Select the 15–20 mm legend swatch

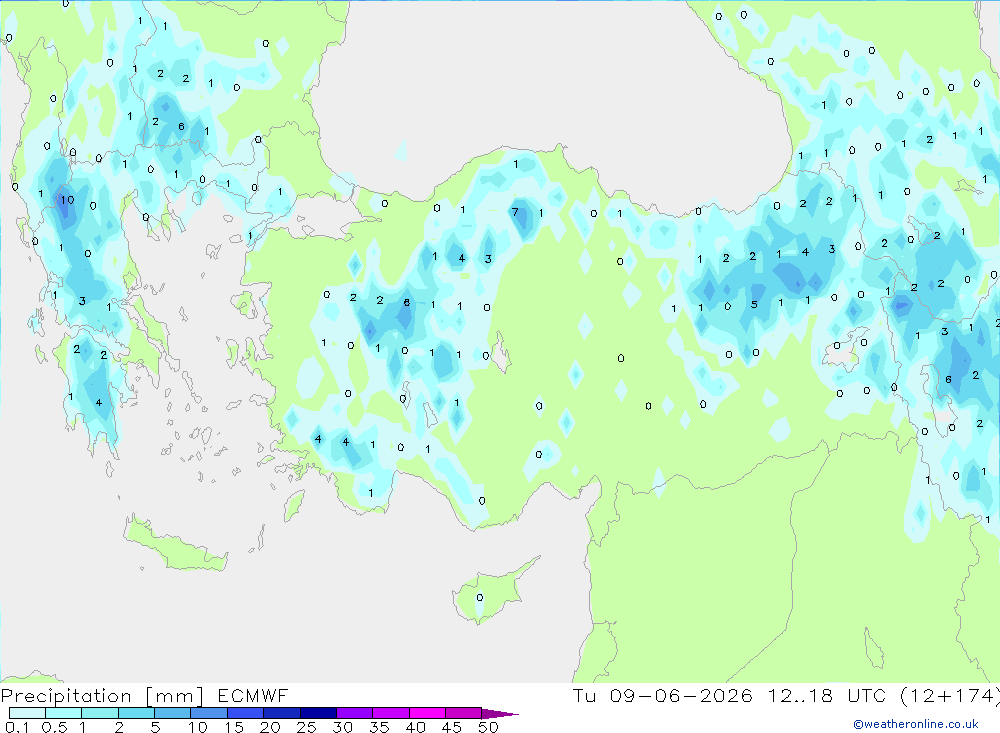click(x=246, y=713)
